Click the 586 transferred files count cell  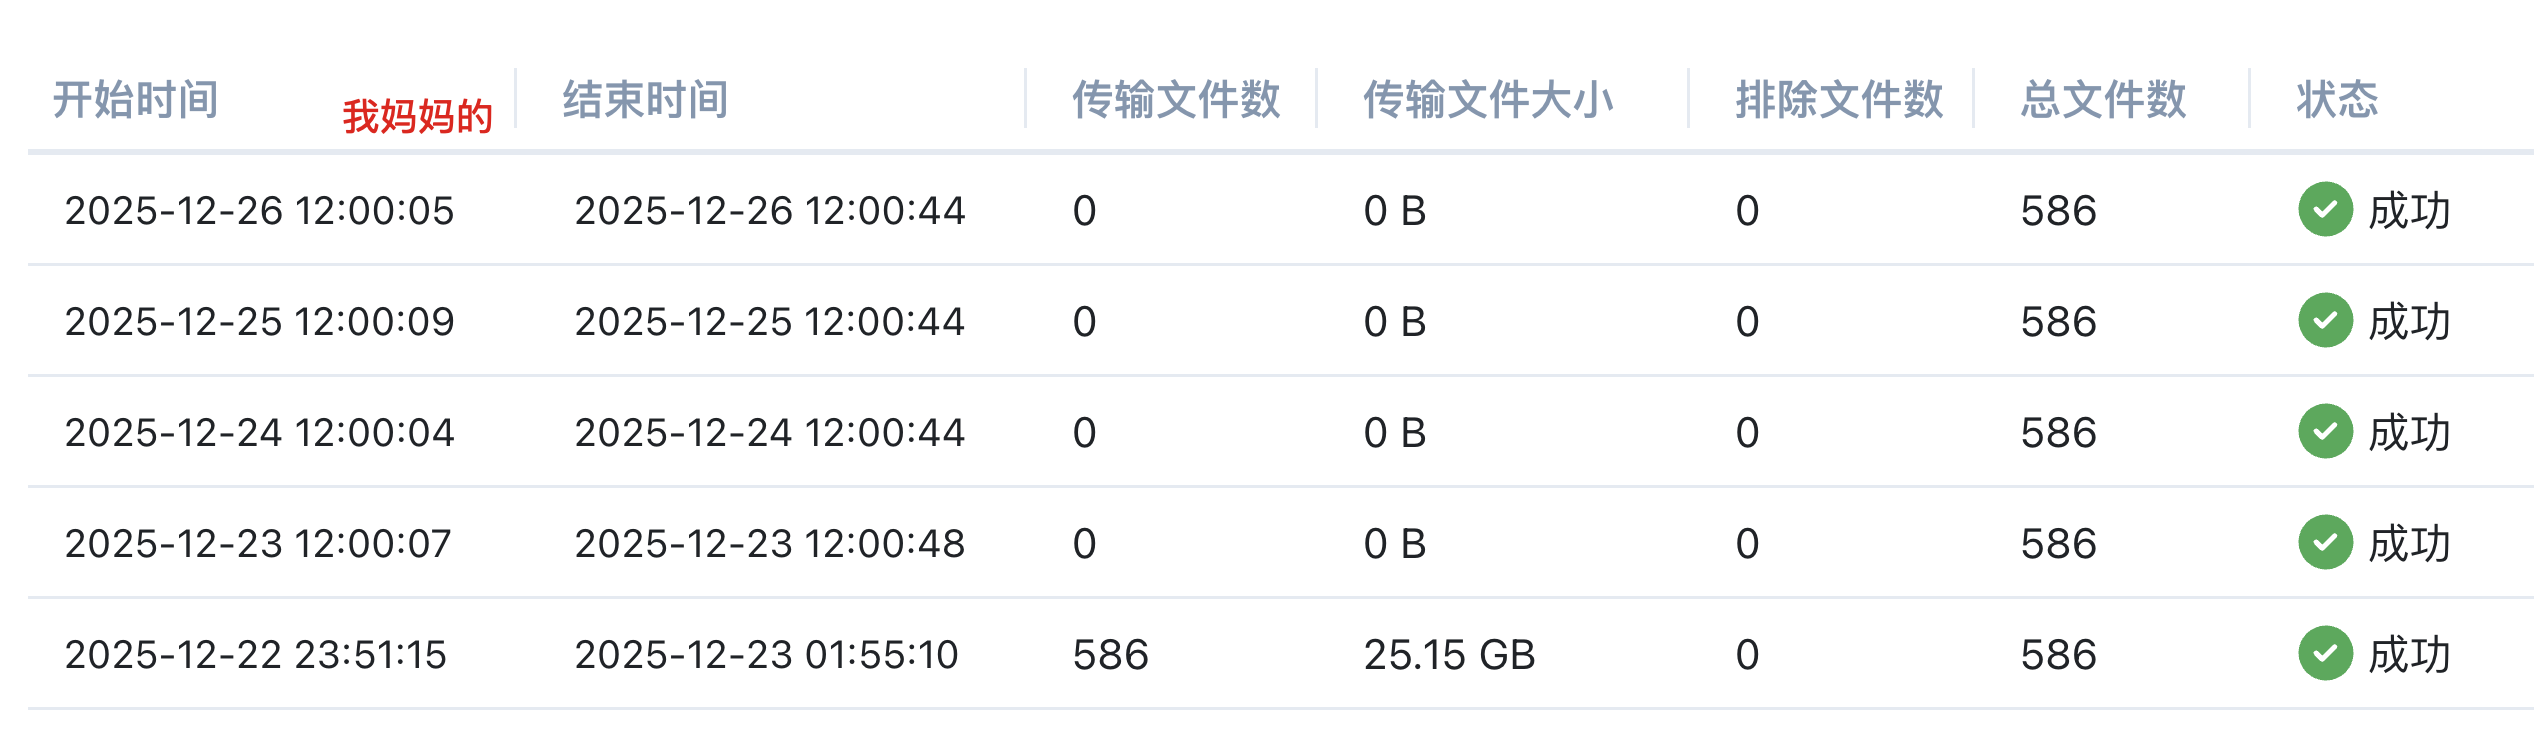click(1110, 655)
